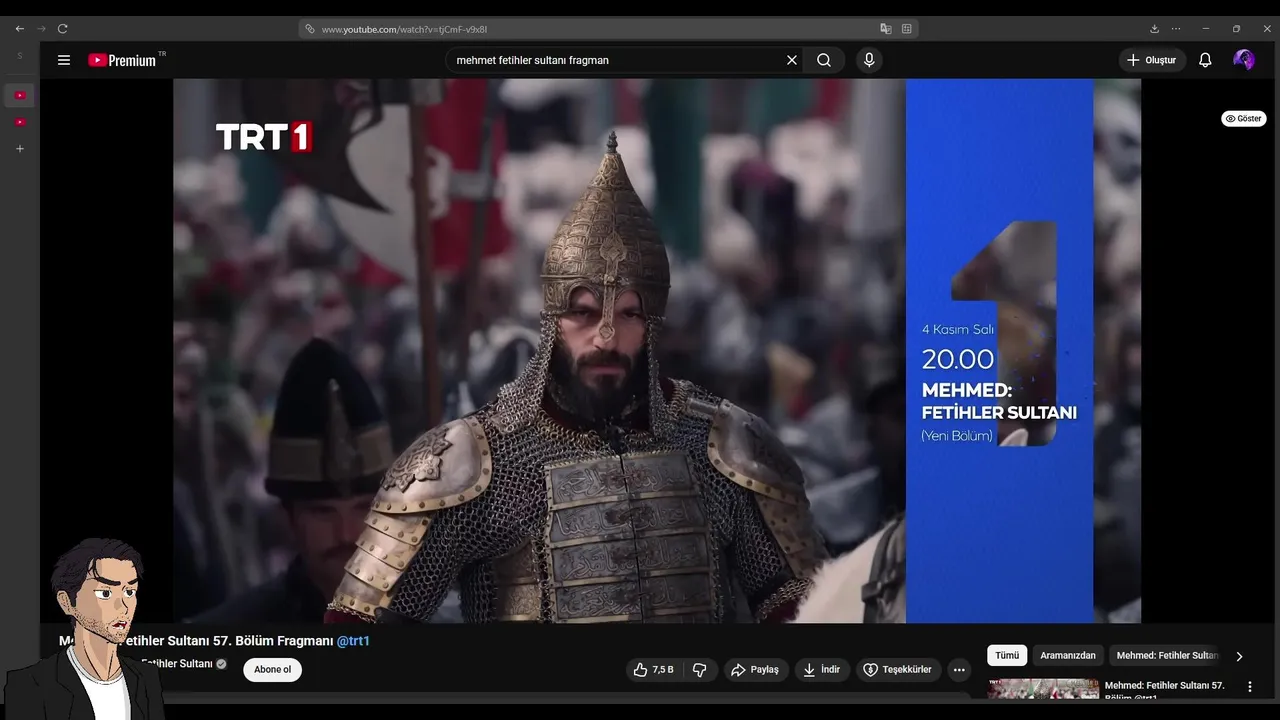Click the video player to pause

[657, 350]
